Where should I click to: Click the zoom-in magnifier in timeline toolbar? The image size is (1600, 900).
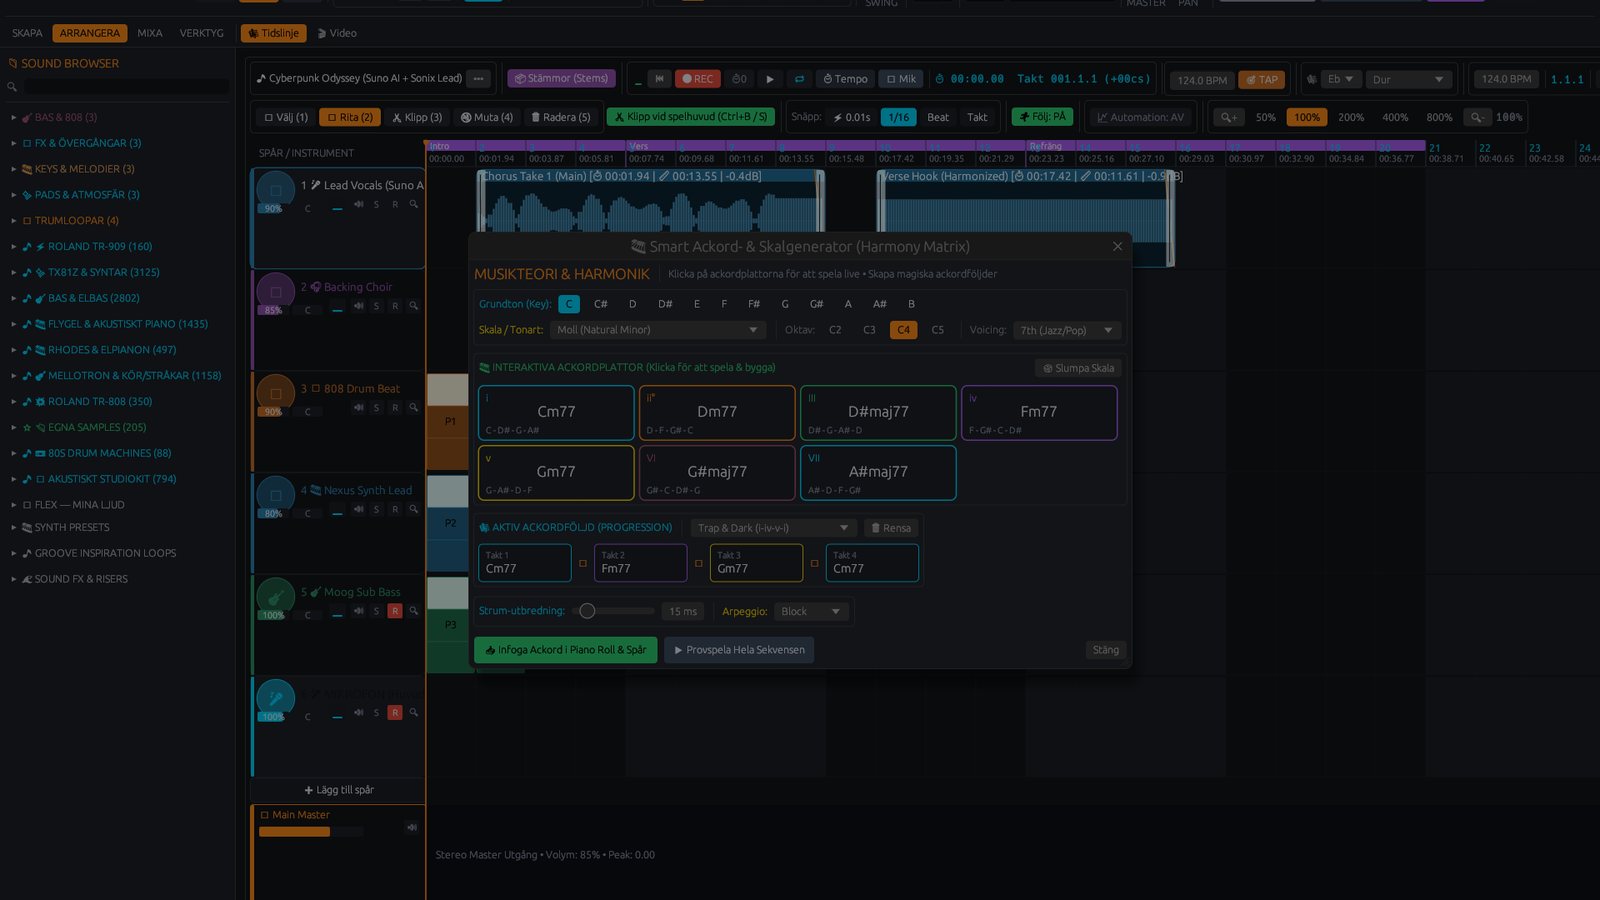1229,117
